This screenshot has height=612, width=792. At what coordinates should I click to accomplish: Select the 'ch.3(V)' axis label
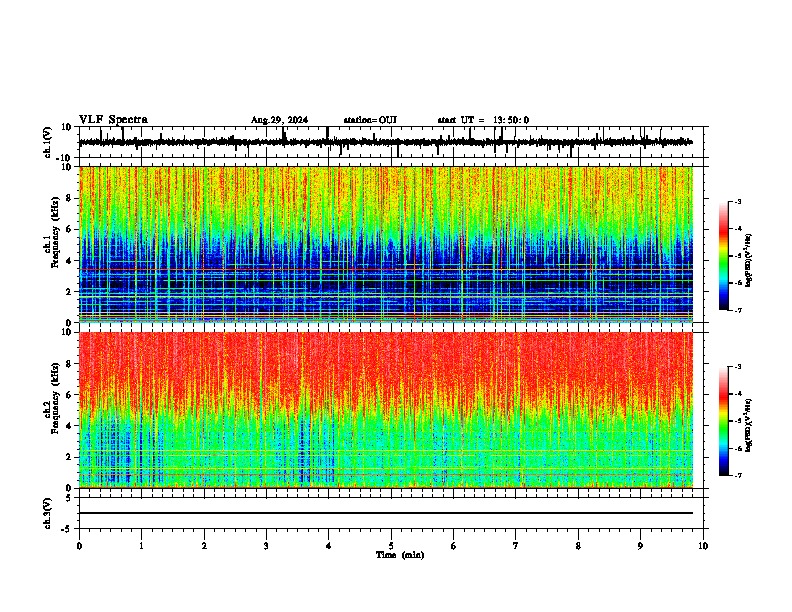pos(48,513)
